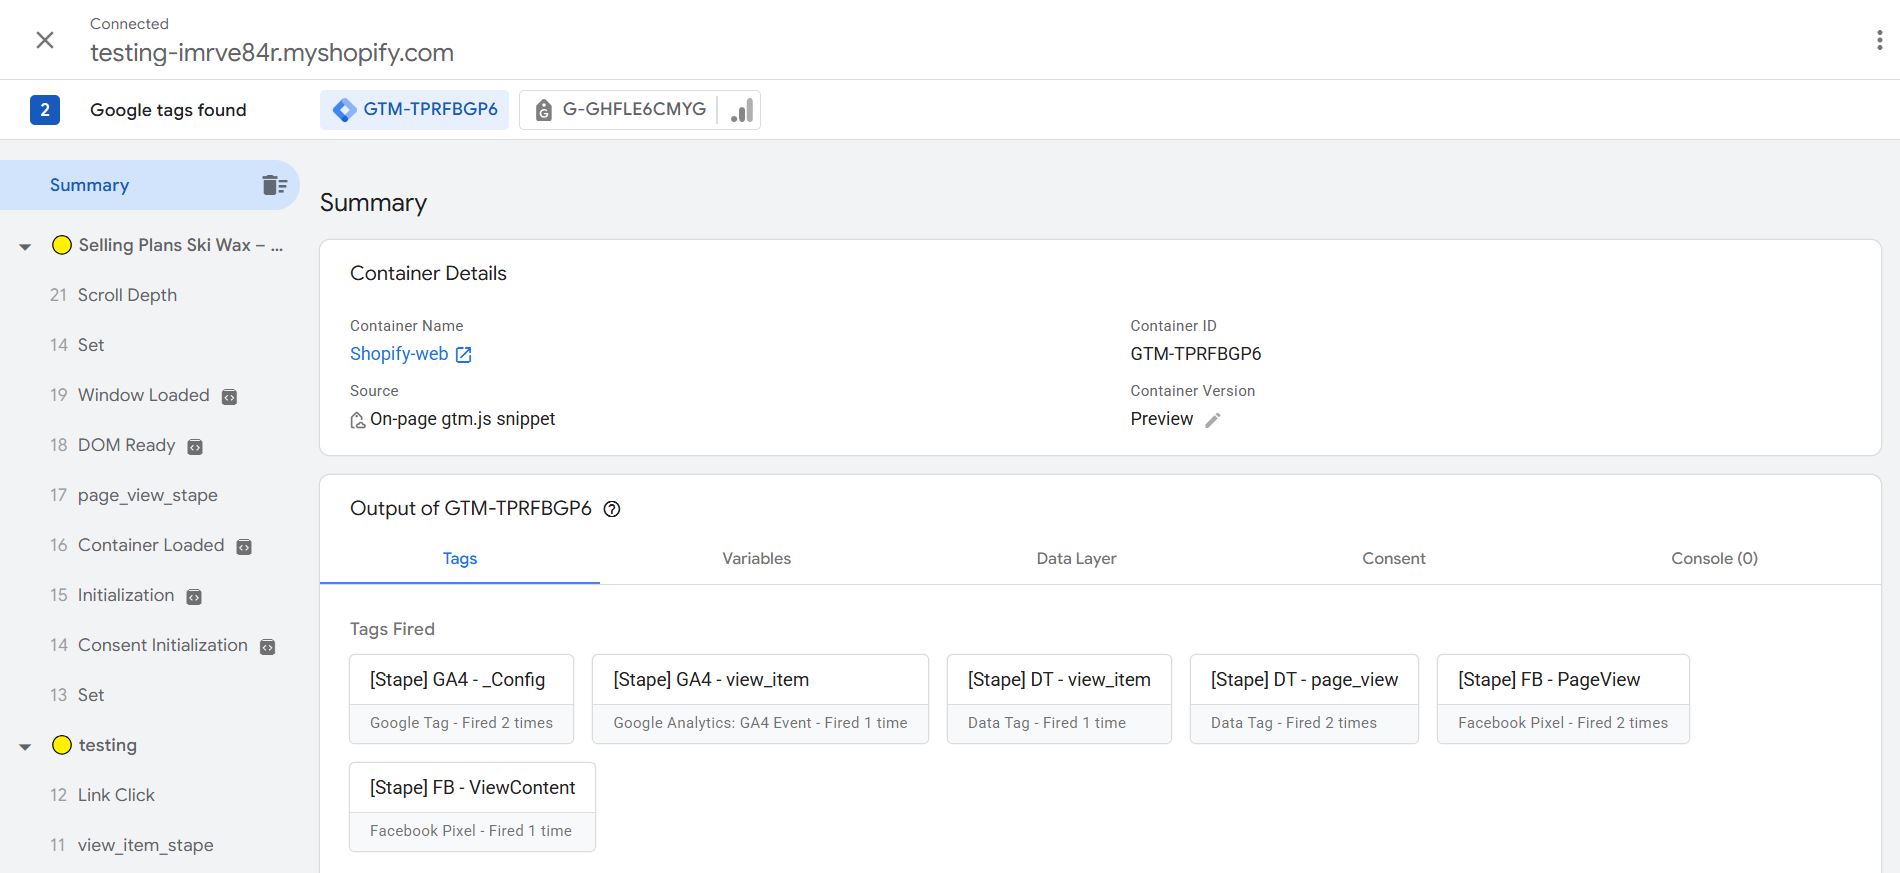Open the three-dot more options menu
Image resolution: width=1900 pixels, height=873 pixels.
coord(1879,40)
